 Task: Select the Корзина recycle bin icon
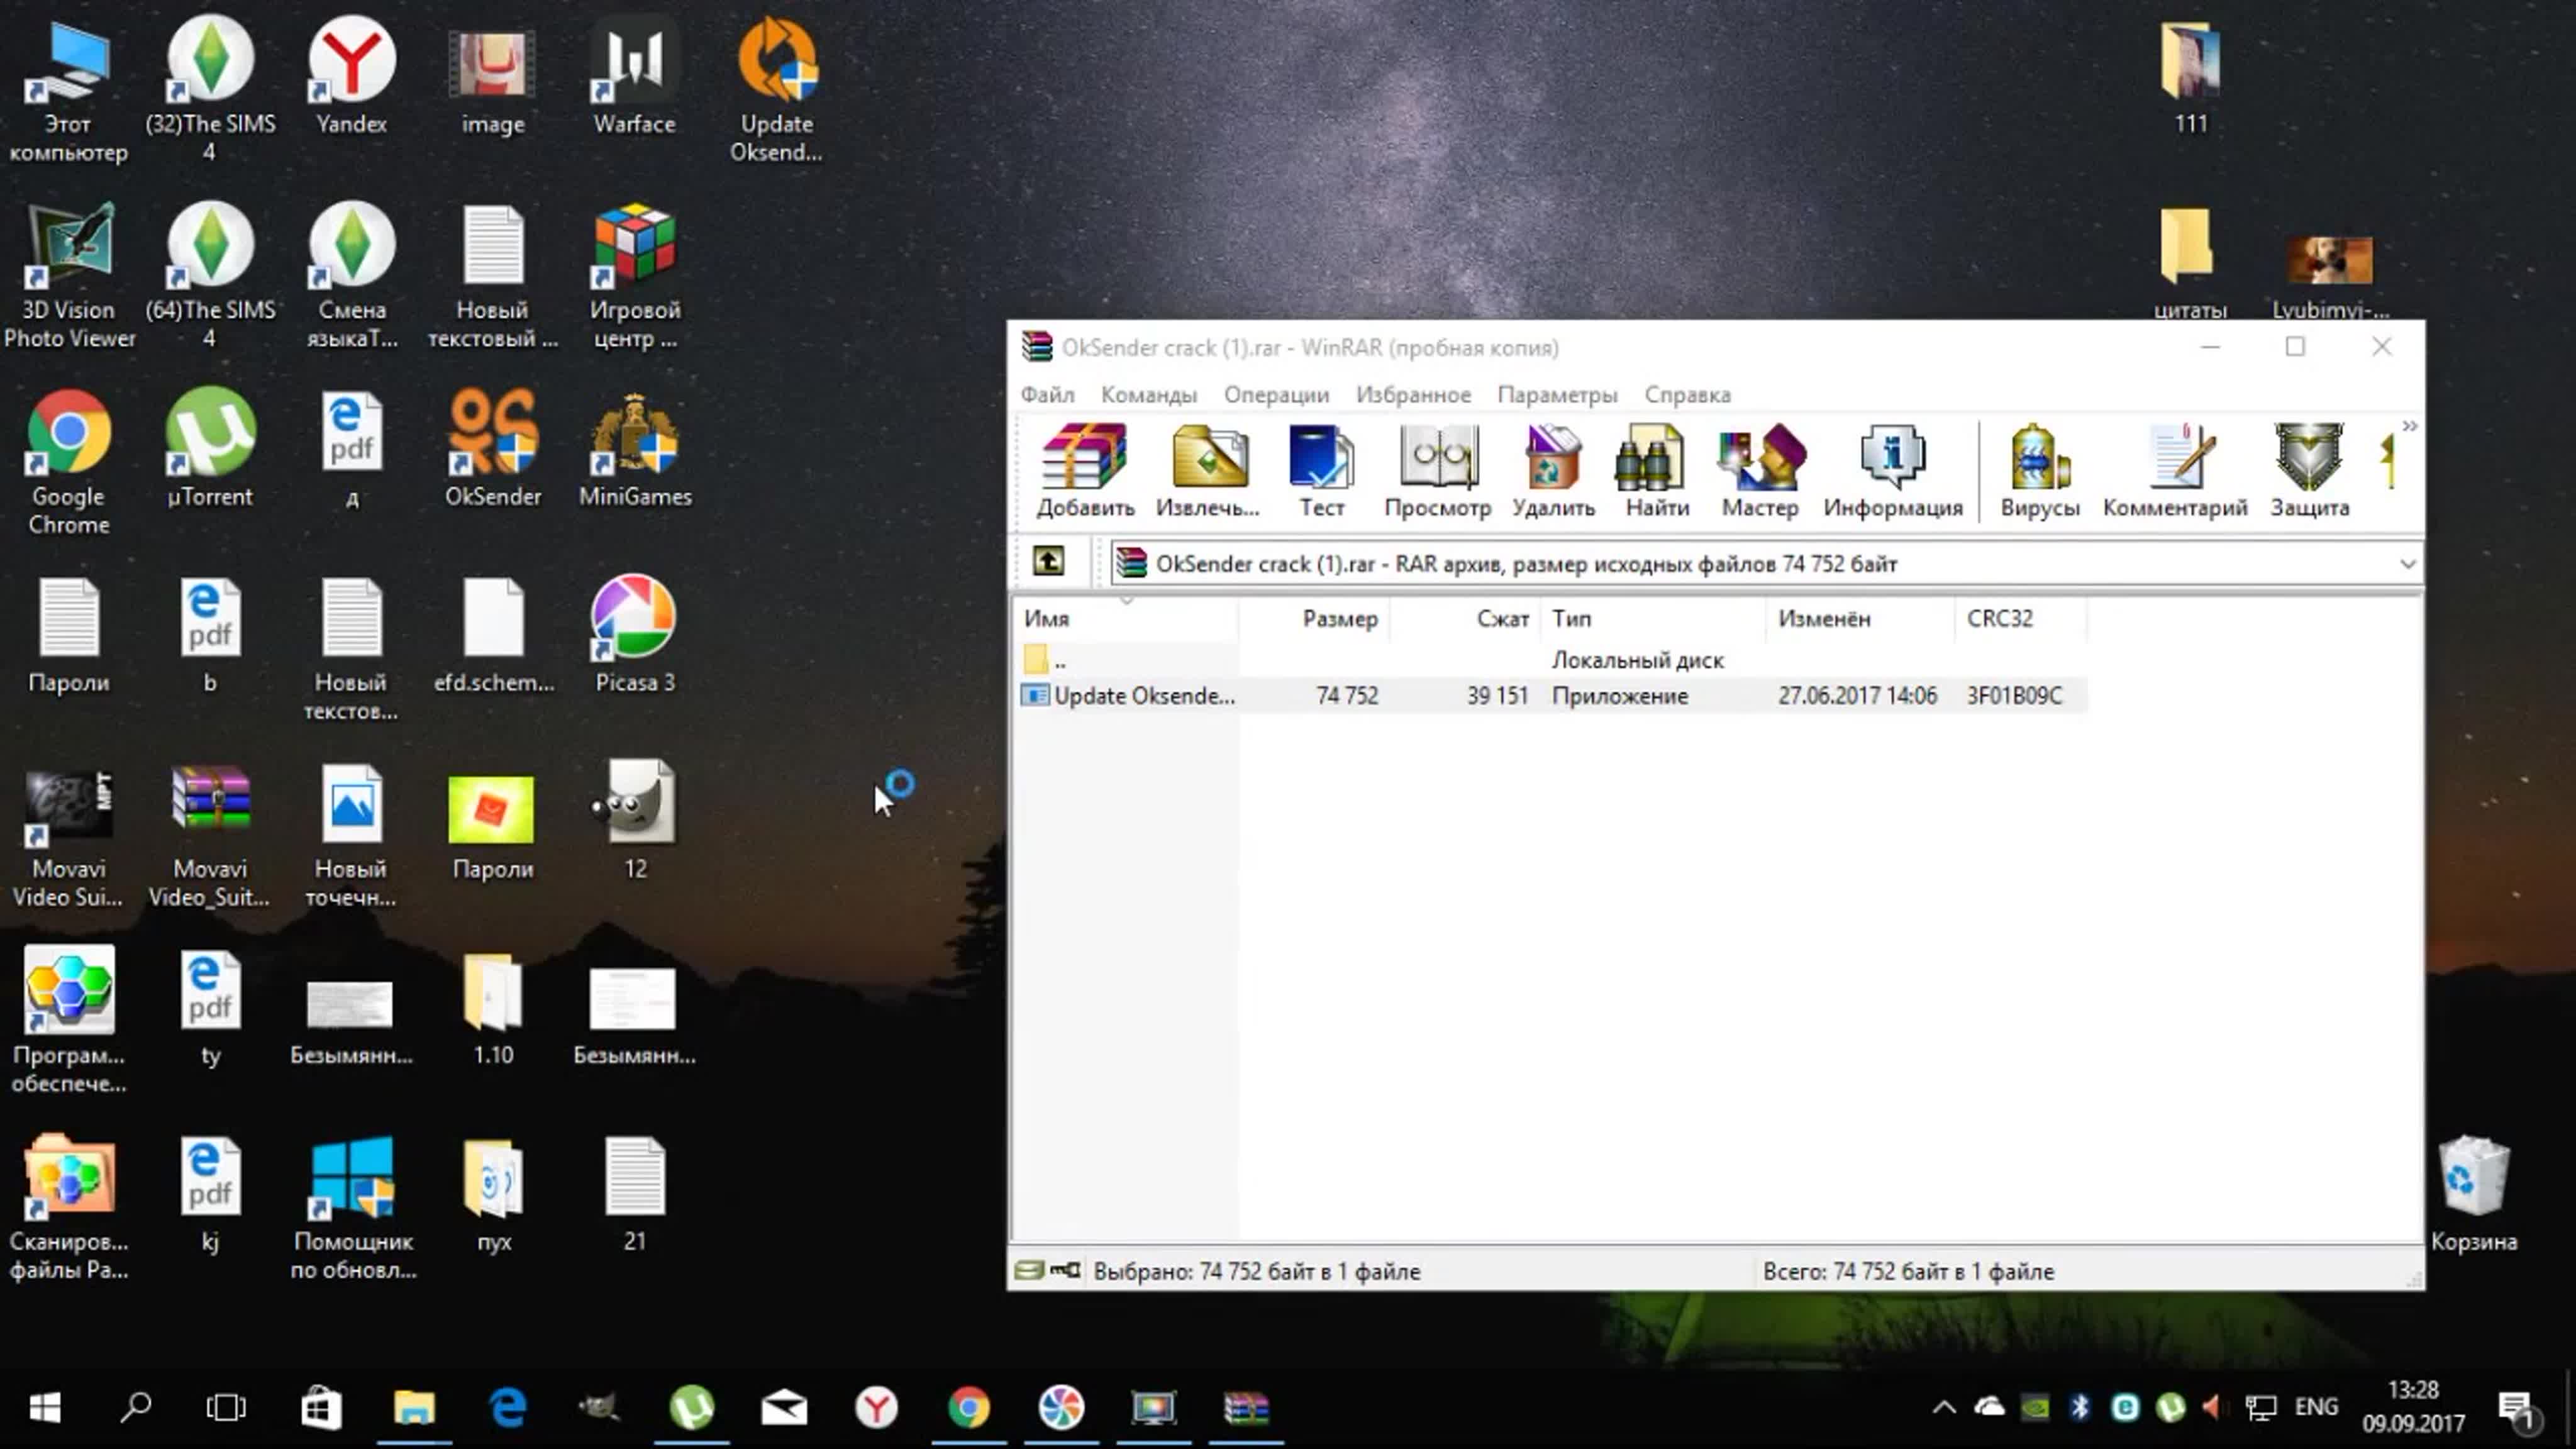click(2474, 1195)
